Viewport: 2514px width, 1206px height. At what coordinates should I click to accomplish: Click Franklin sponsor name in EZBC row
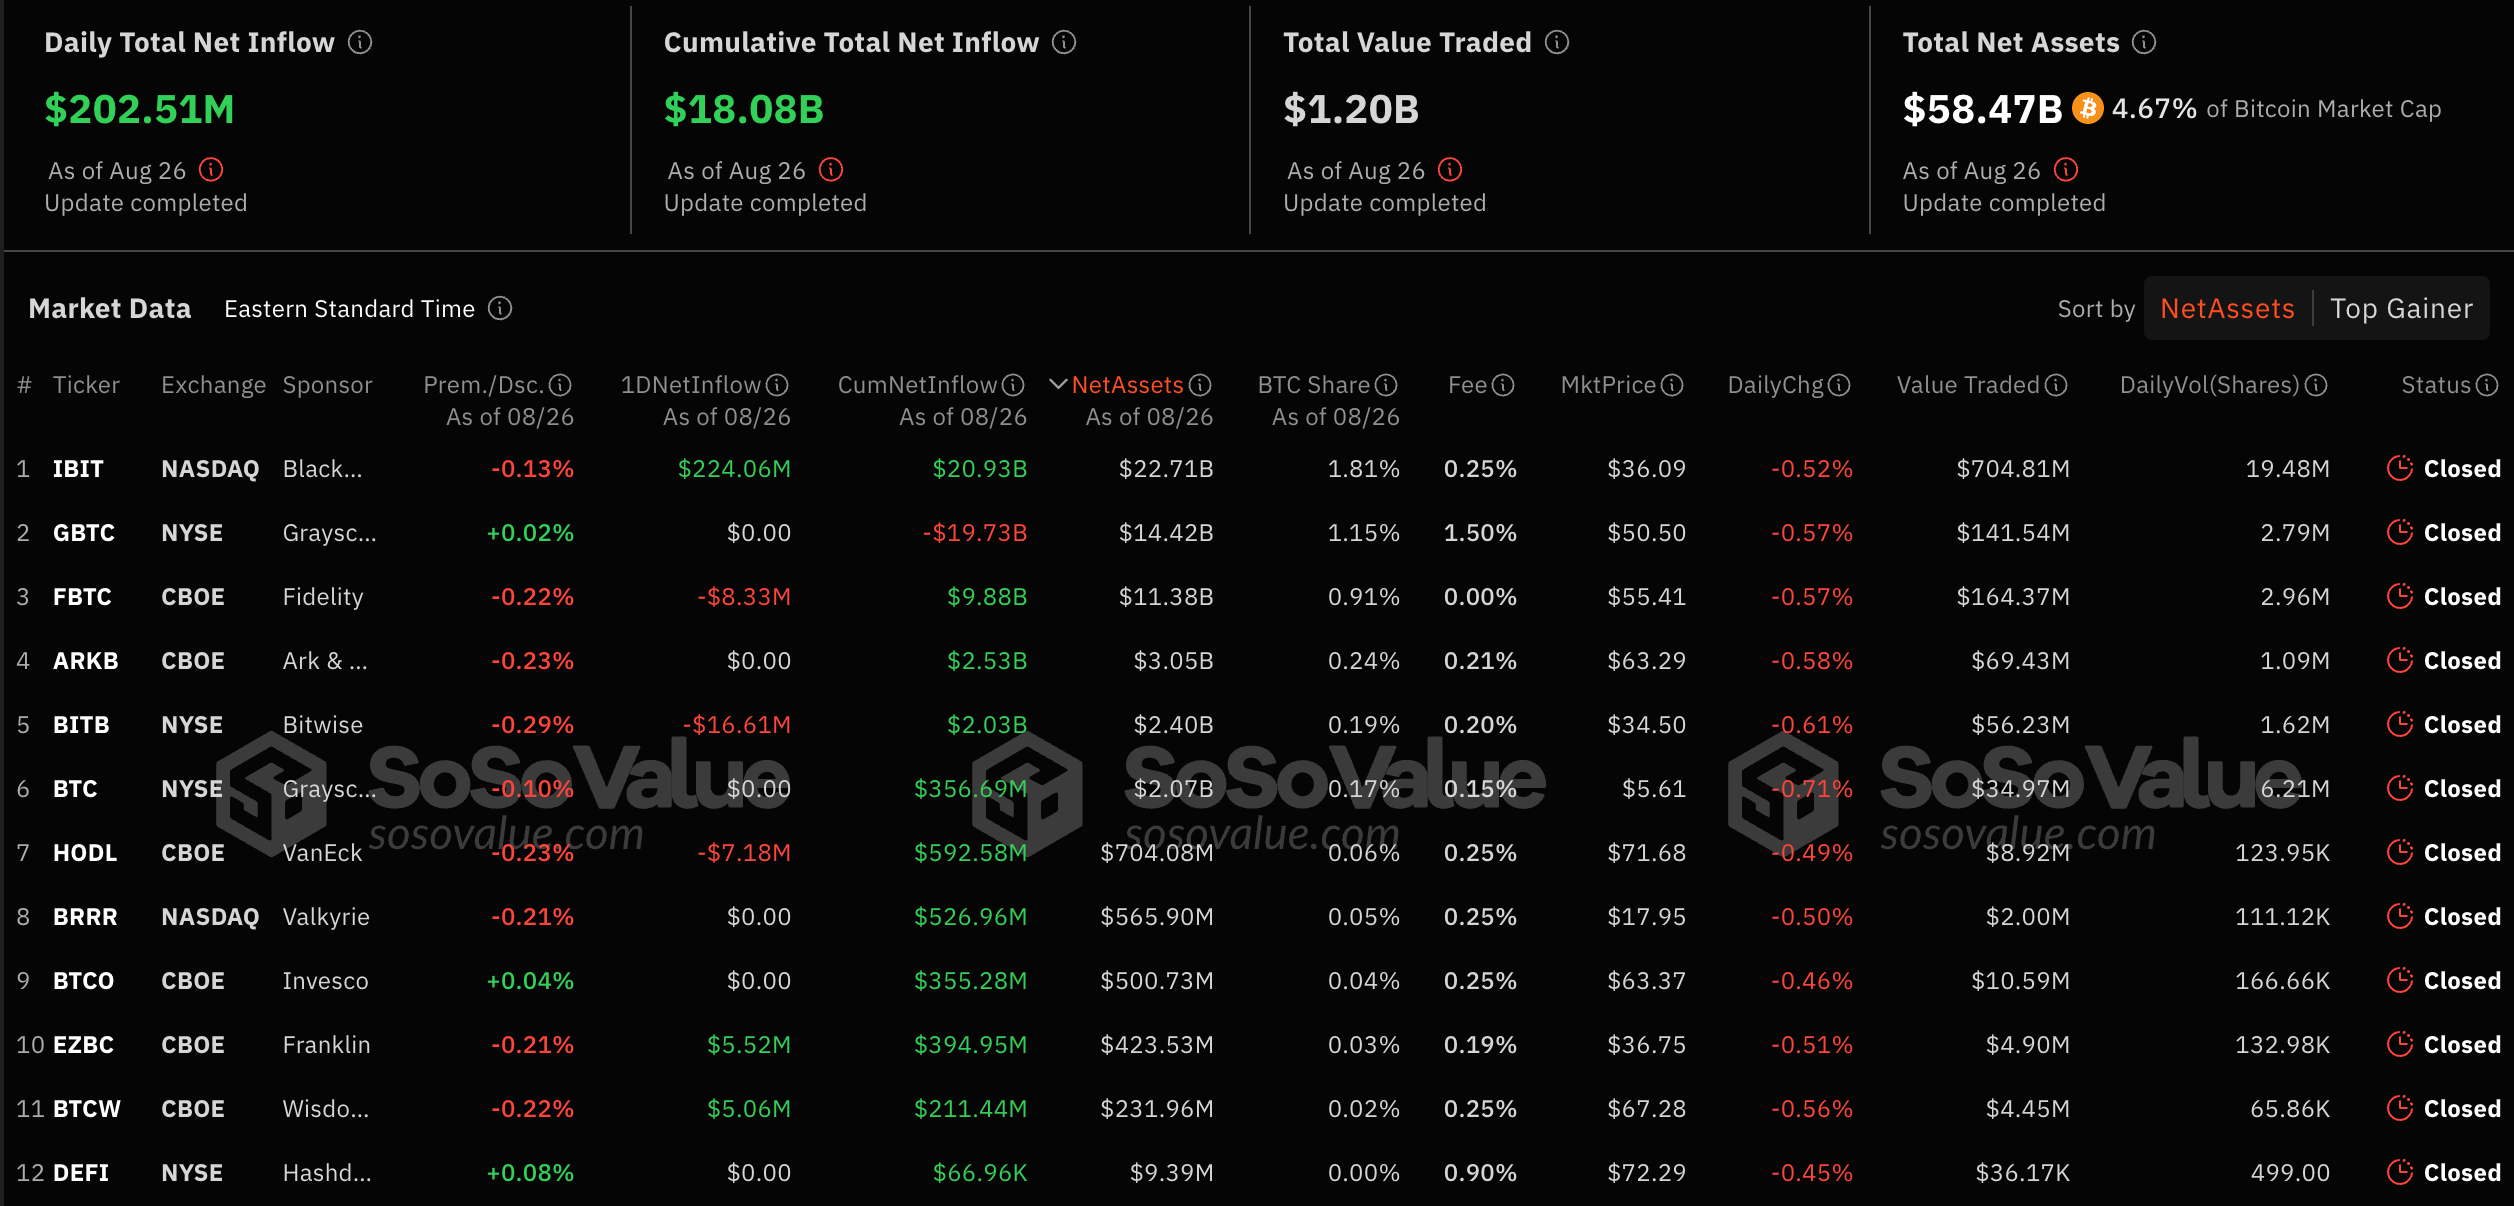point(326,1044)
